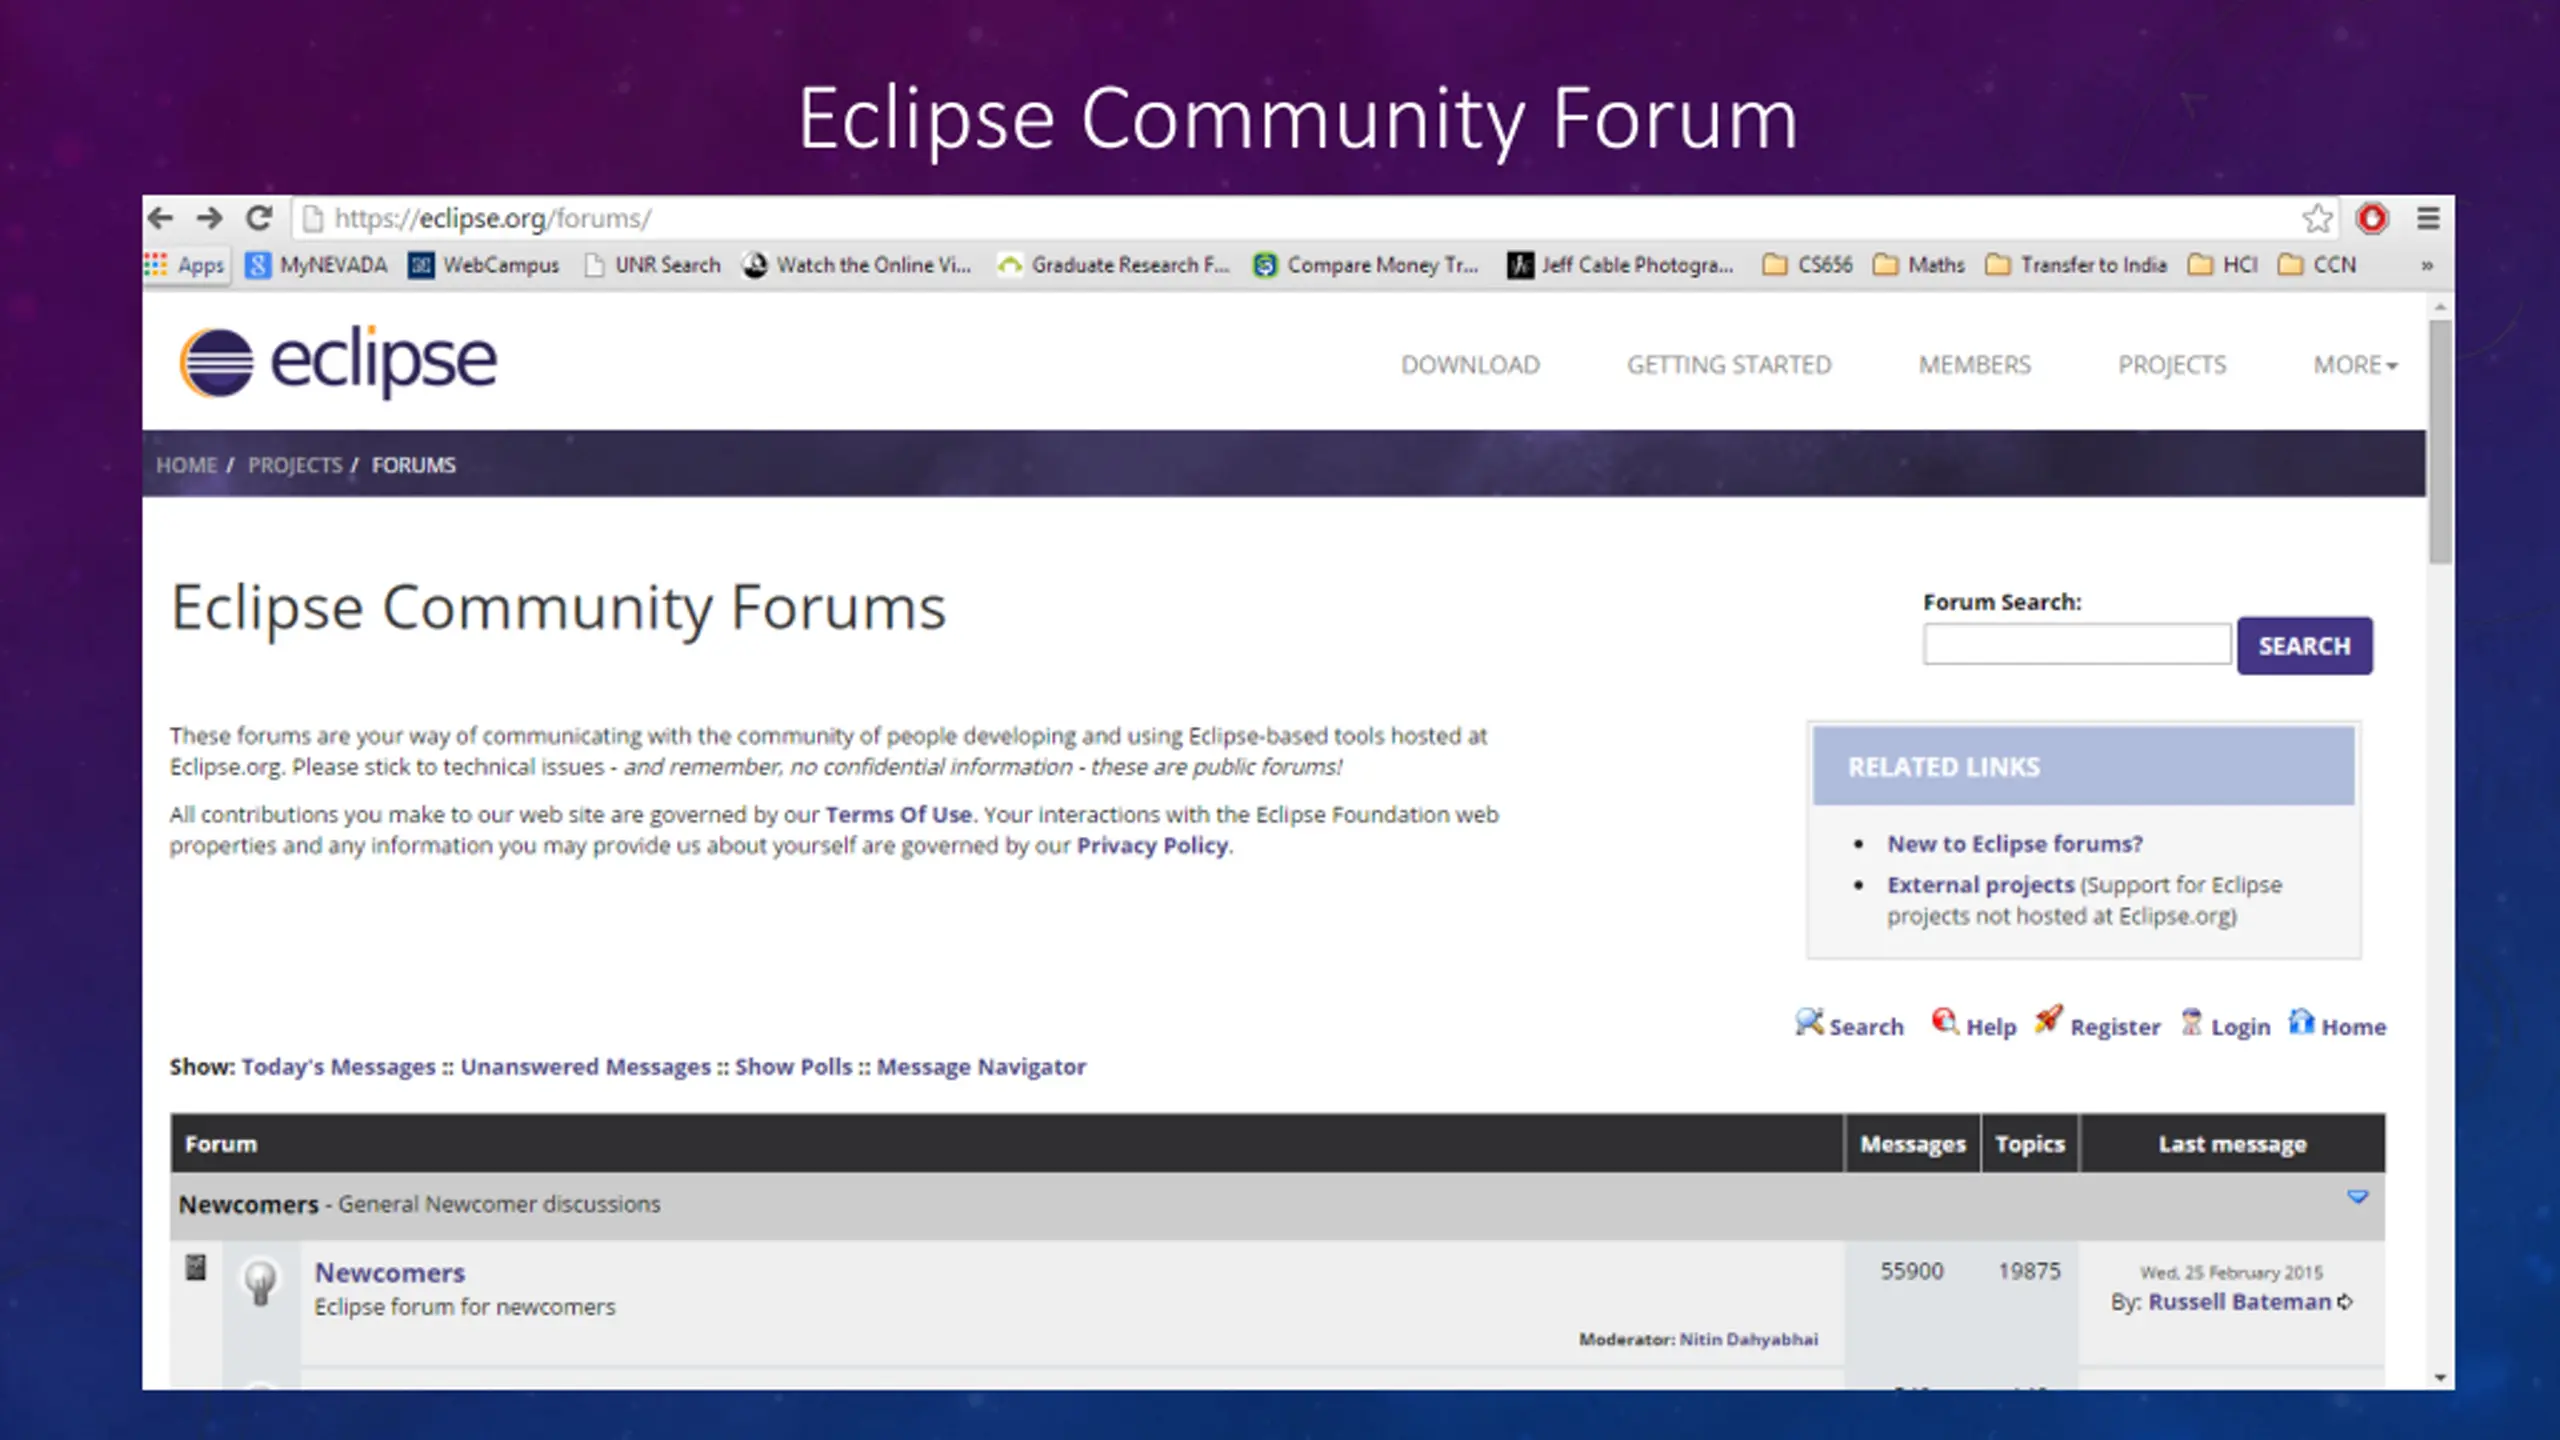The height and width of the screenshot is (1440, 2560).
Task: Go to the last message arrow after Russell Bateman
Action: point(2345,1302)
